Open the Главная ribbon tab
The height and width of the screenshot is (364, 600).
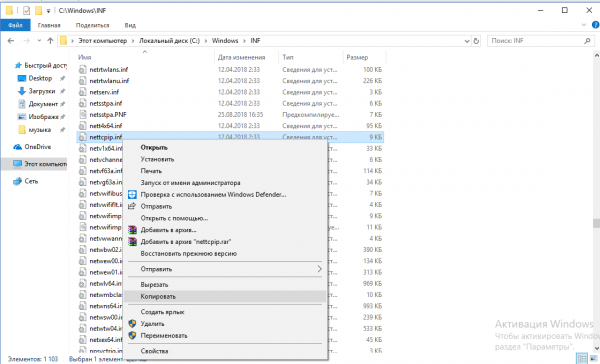tap(49, 25)
